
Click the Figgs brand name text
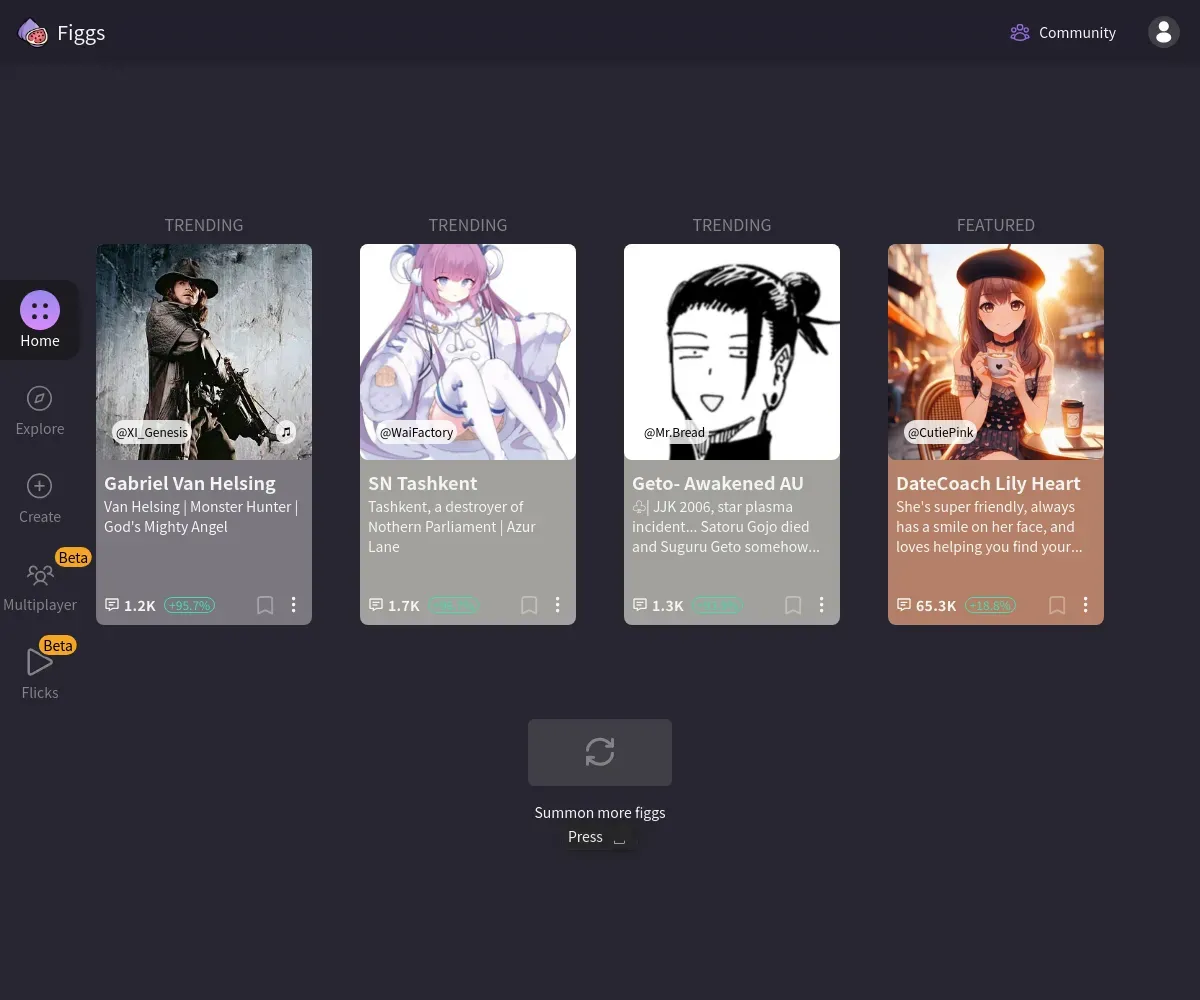pos(81,33)
